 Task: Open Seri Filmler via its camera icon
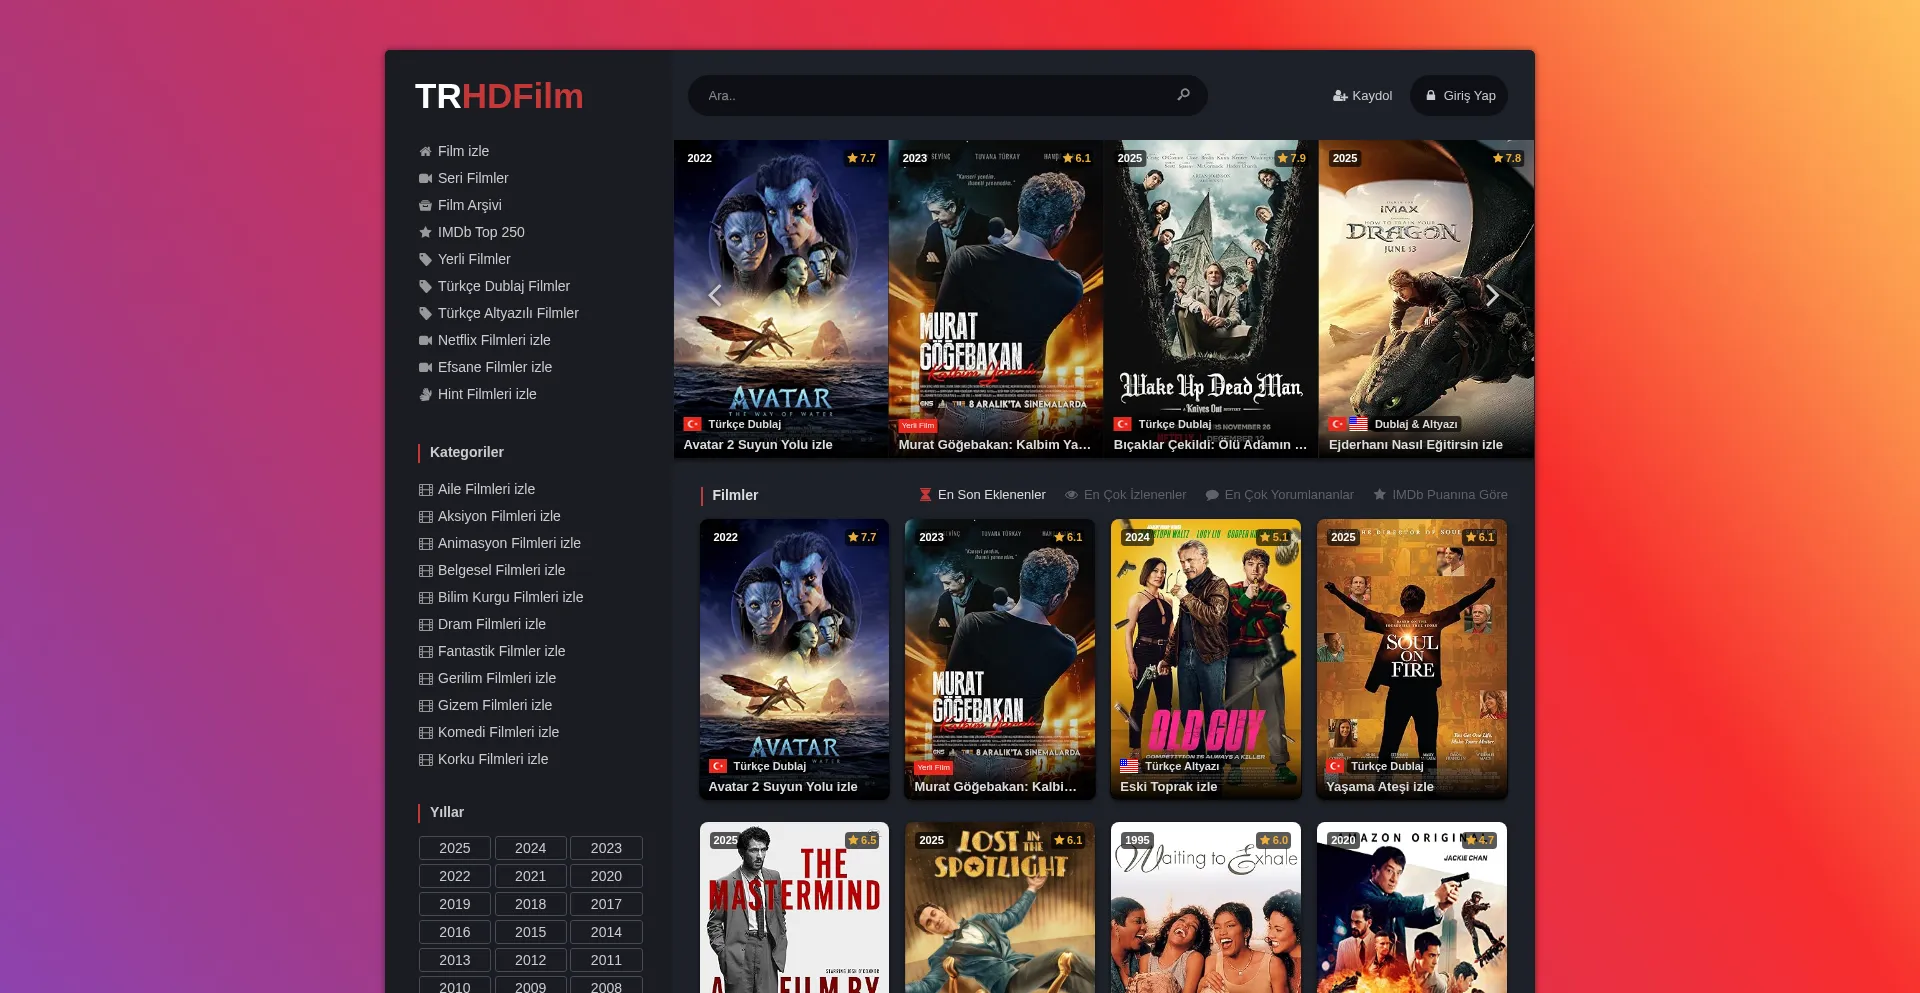[424, 178]
